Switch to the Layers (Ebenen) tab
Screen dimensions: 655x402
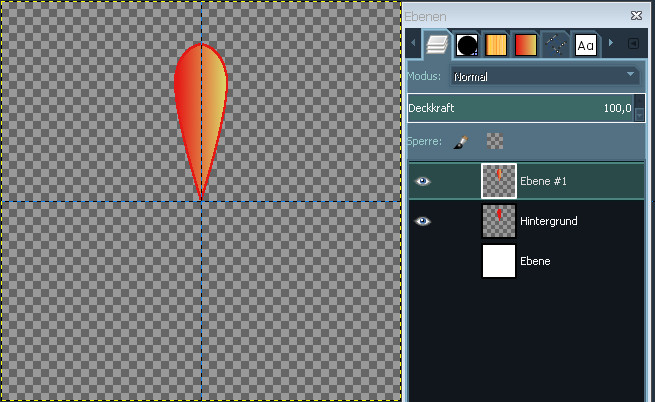pos(436,44)
